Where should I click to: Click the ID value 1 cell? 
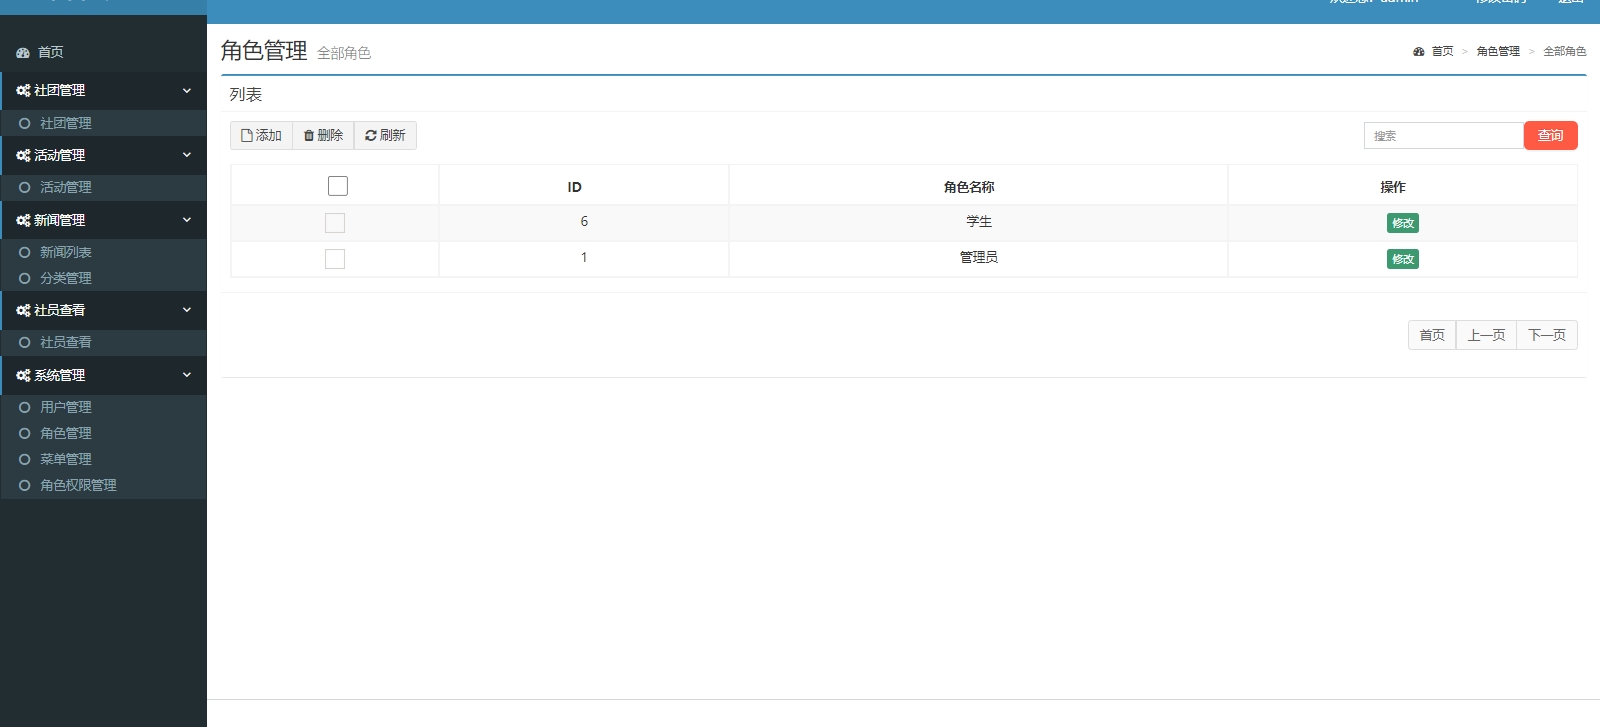click(x=584, y=257)
